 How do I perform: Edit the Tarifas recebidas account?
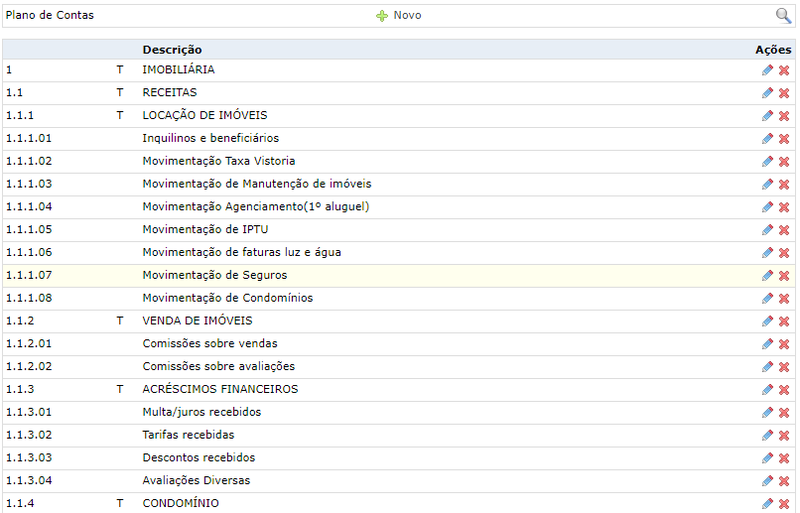click(x=767, y=435)
